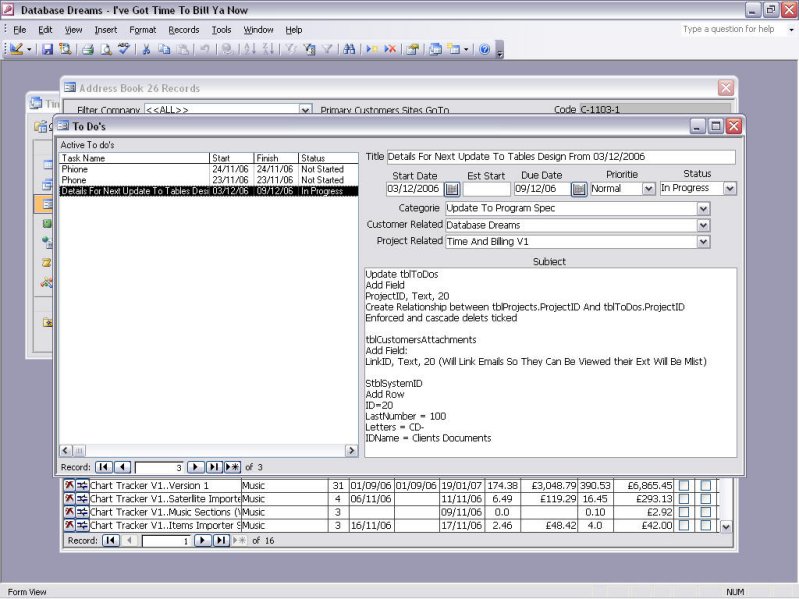Viewport: 799px width, 599px height.
Task: Click Filter By Form toolbar icon
Action: coord(309,49)
